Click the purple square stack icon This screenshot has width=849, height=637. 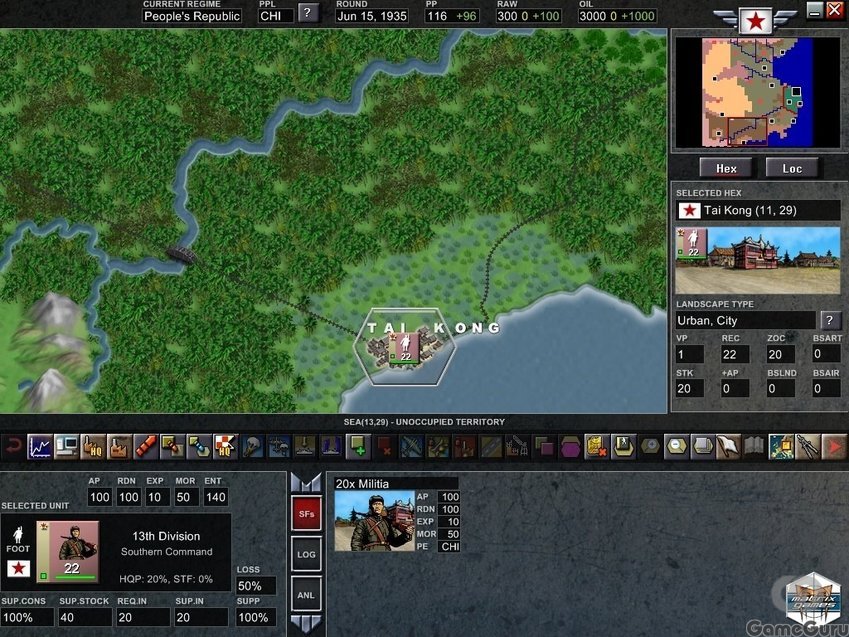(544, 447)
